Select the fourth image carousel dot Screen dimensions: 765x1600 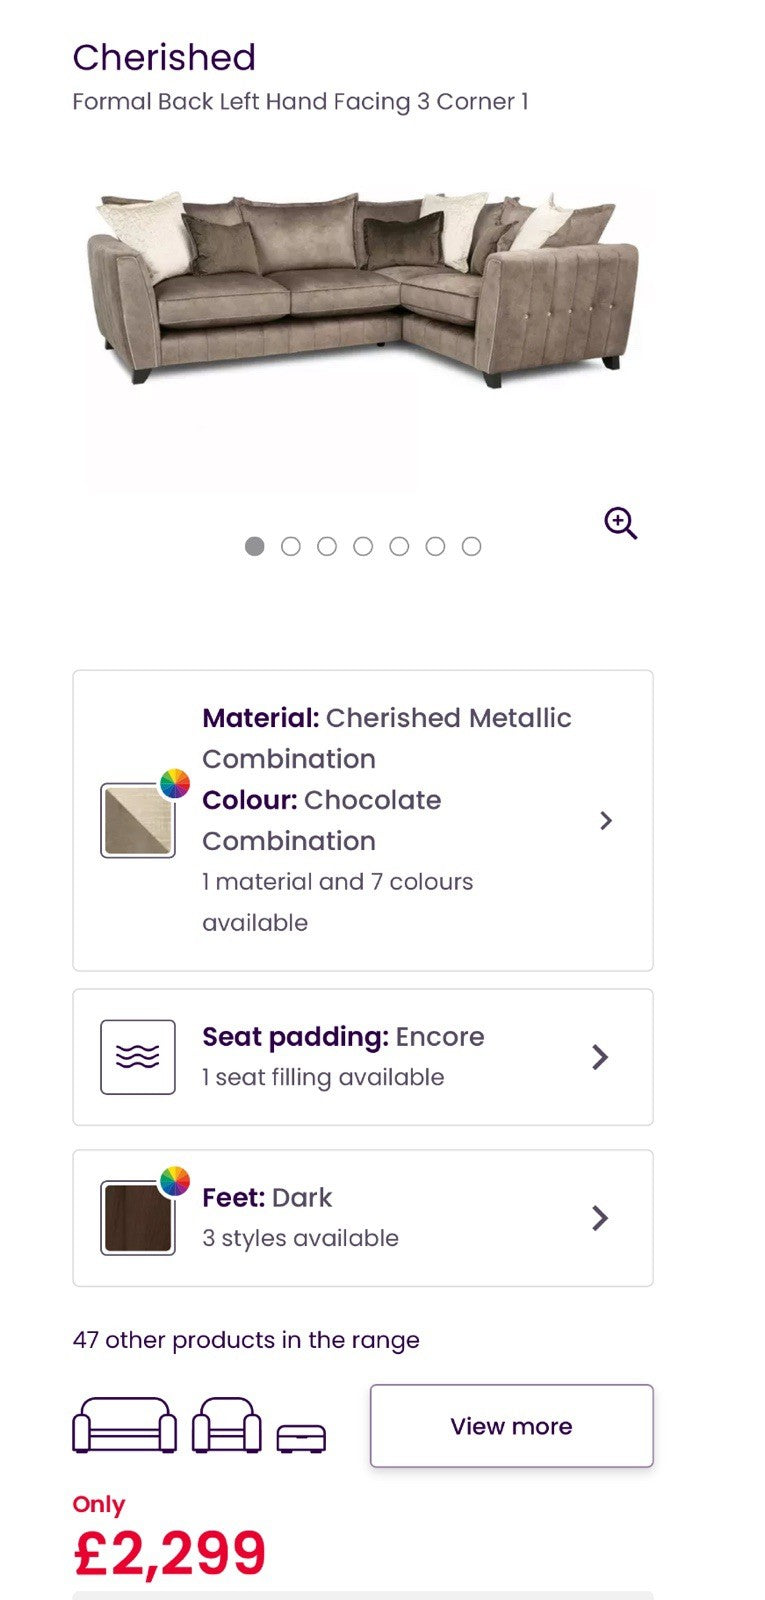(363, 546)
